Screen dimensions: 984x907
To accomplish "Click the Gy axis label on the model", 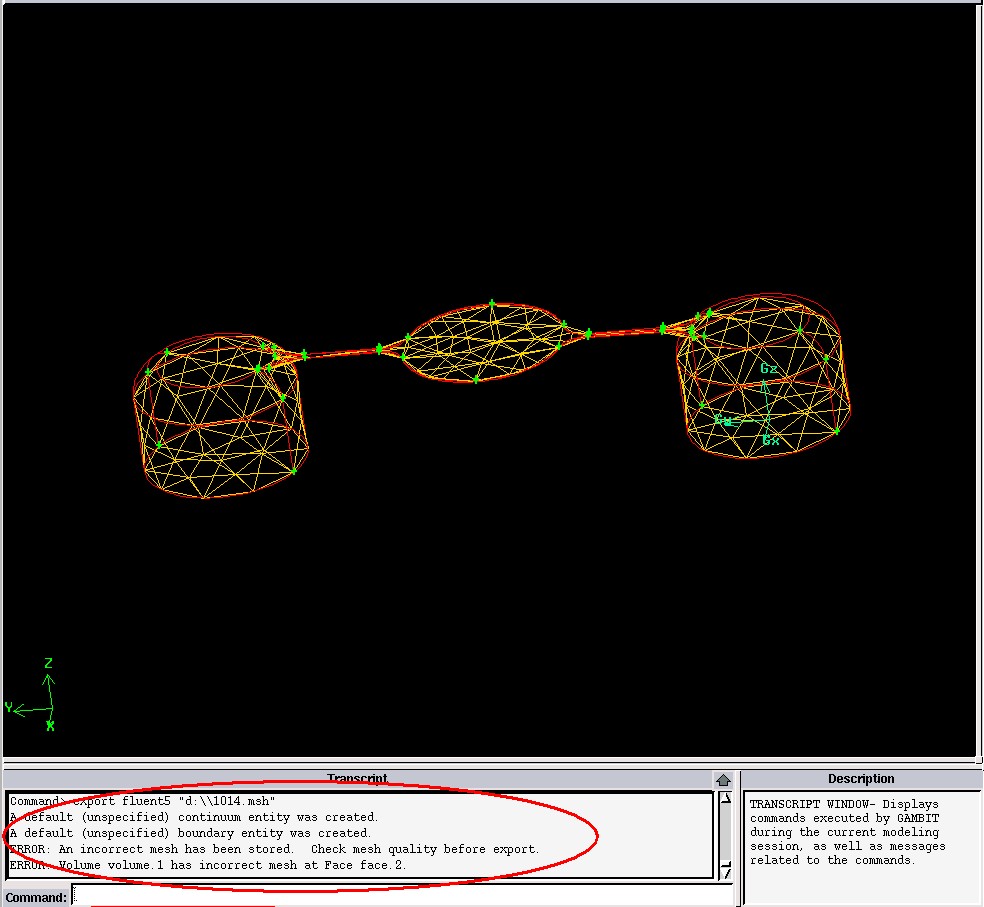I will point(722,420).
